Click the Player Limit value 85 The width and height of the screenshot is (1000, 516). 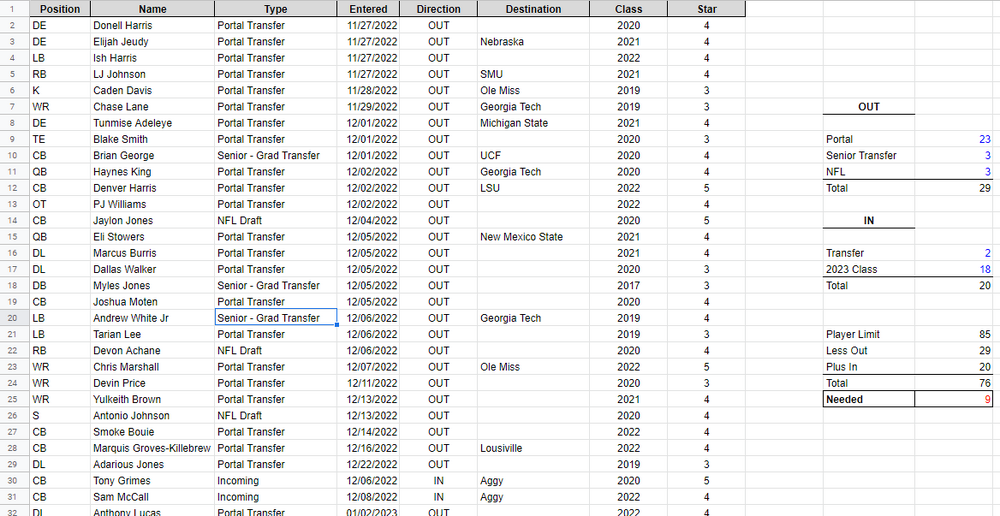point(955,334)
